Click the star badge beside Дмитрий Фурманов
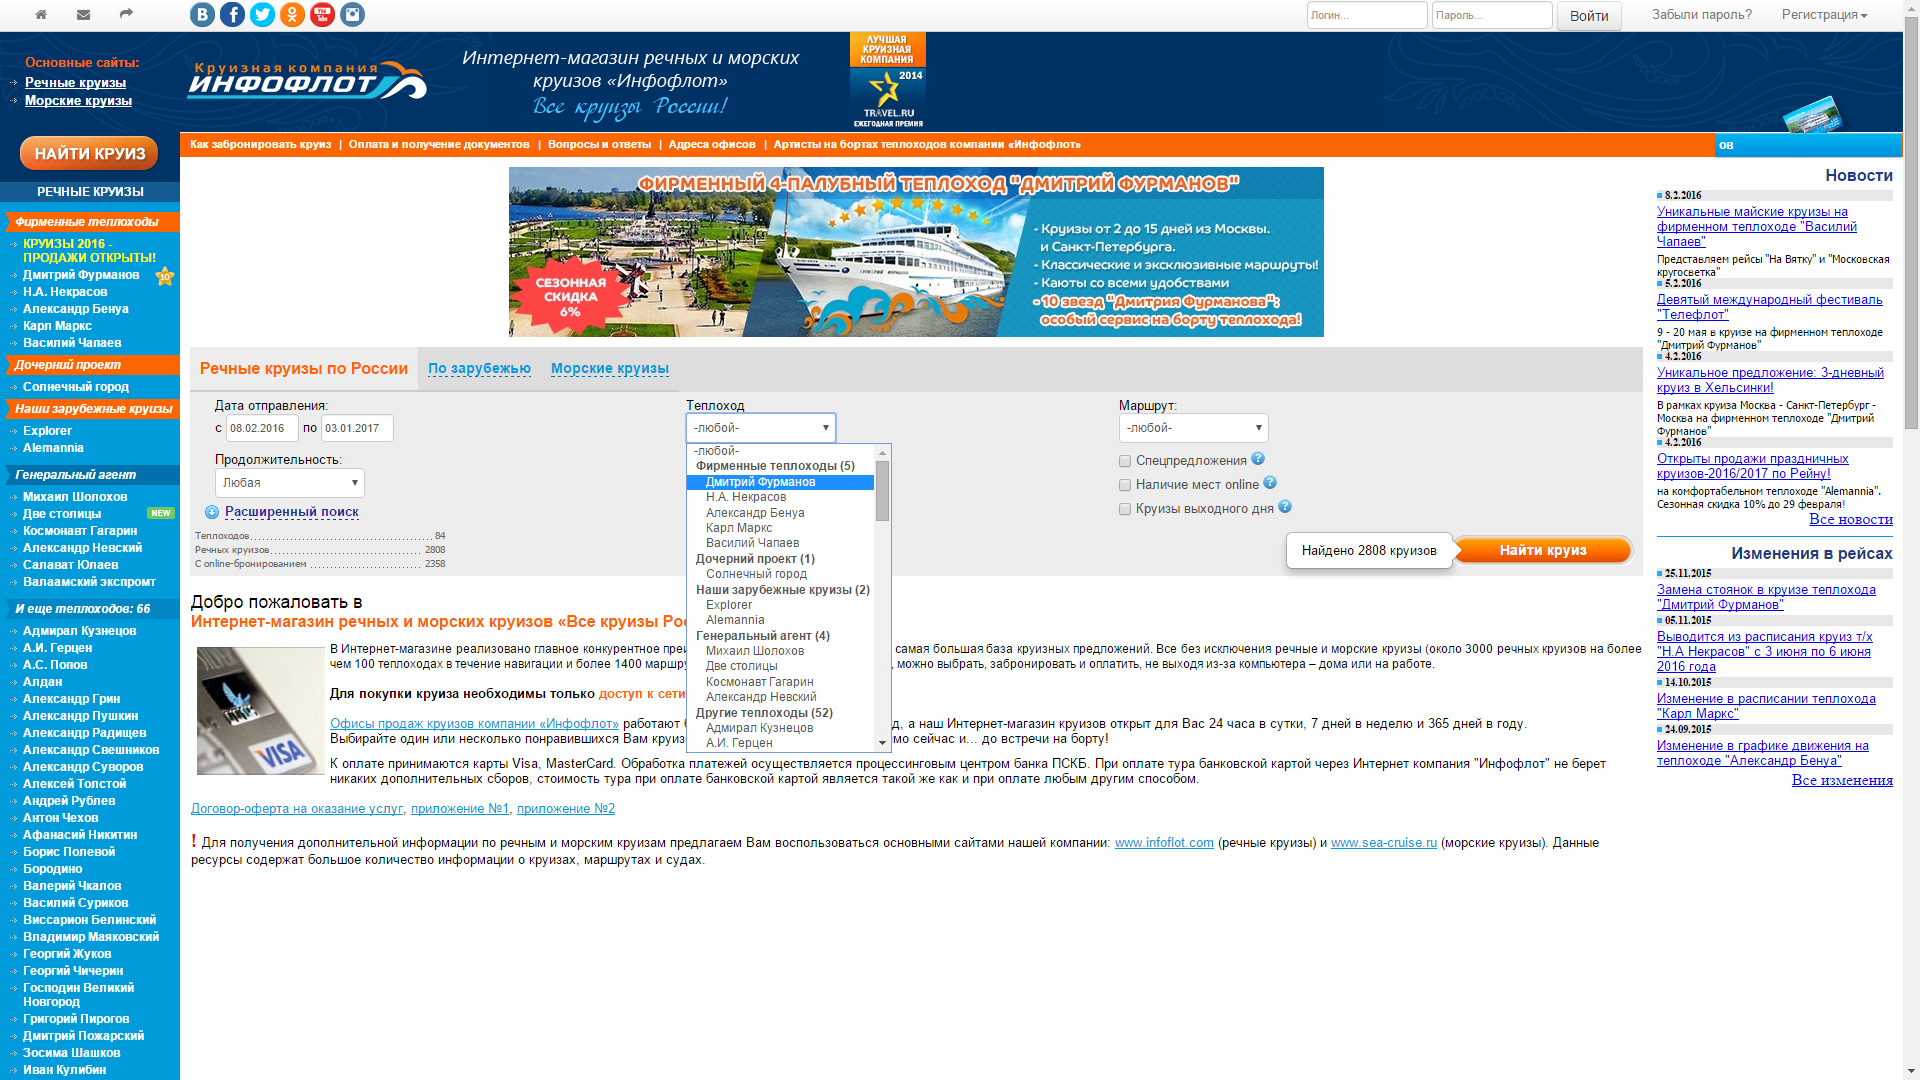Image resolution: width=1920 pixels, height=1080 pixels. (x=165, y=276)
